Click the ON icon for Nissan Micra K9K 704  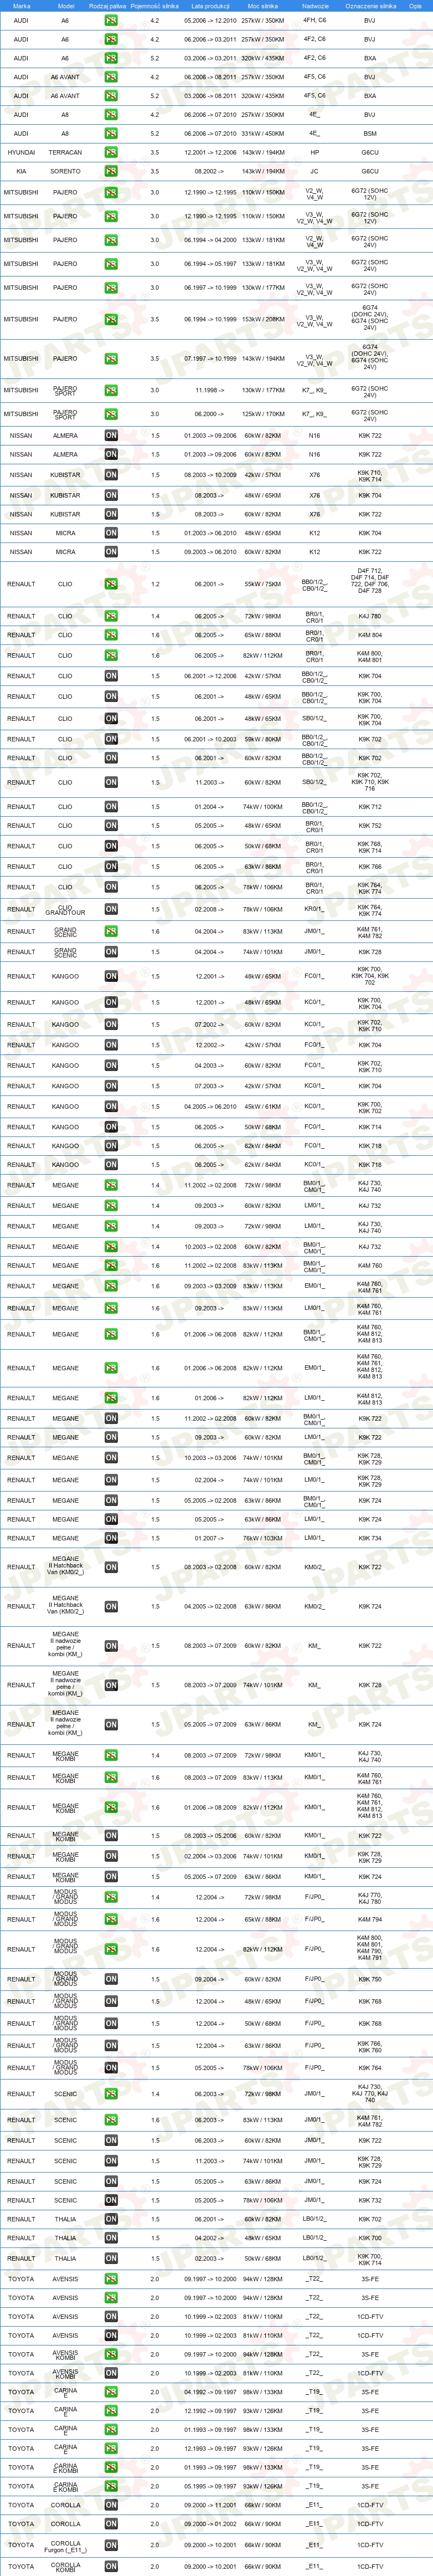pyautogui.click(x=111, y=533)
